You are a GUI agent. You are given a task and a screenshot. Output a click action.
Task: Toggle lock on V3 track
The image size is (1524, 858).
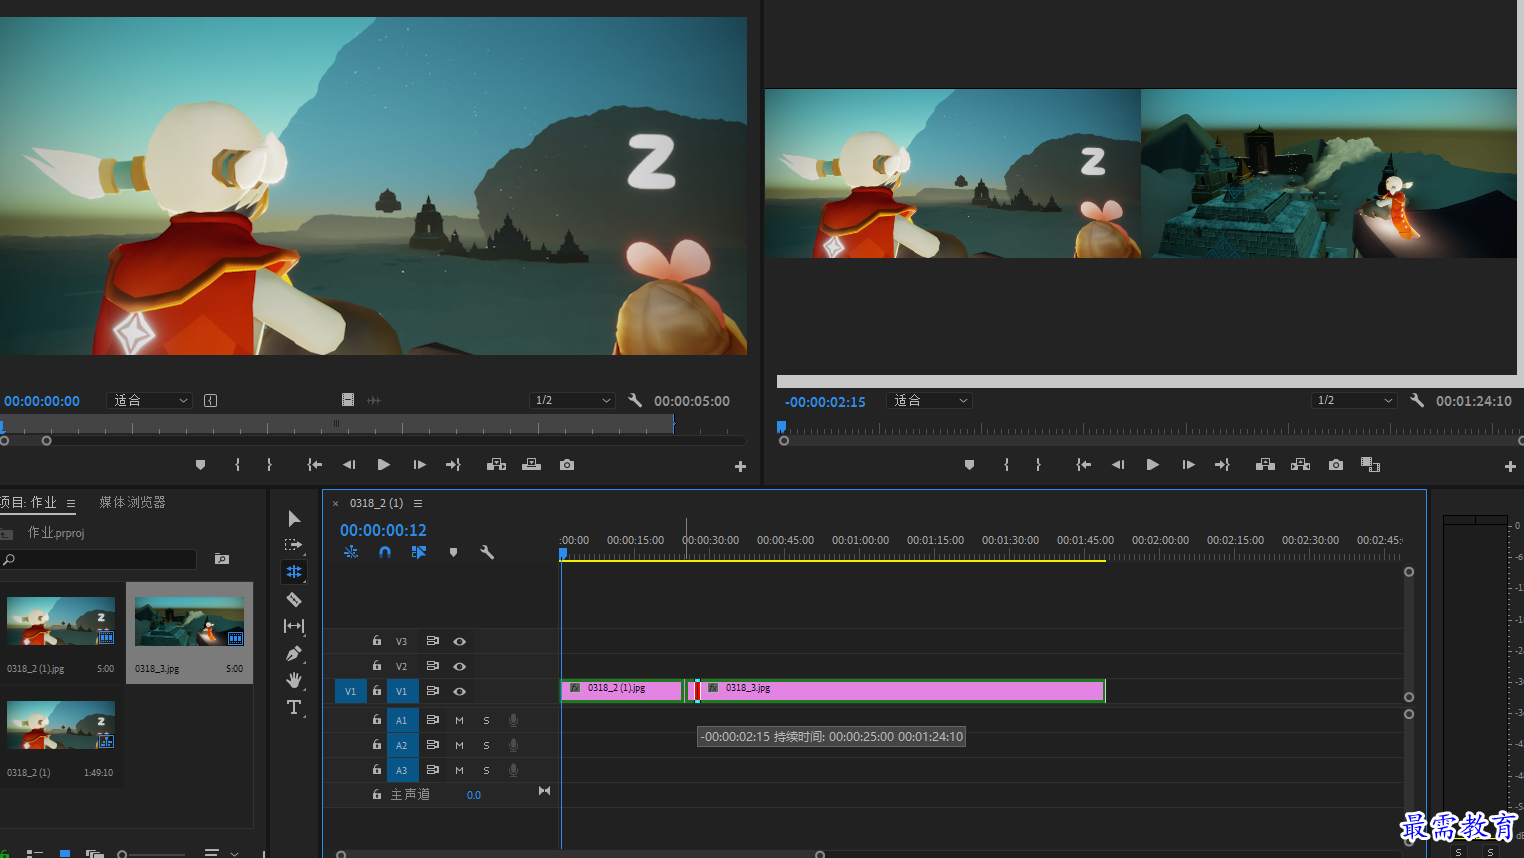(x=377, y=641)
